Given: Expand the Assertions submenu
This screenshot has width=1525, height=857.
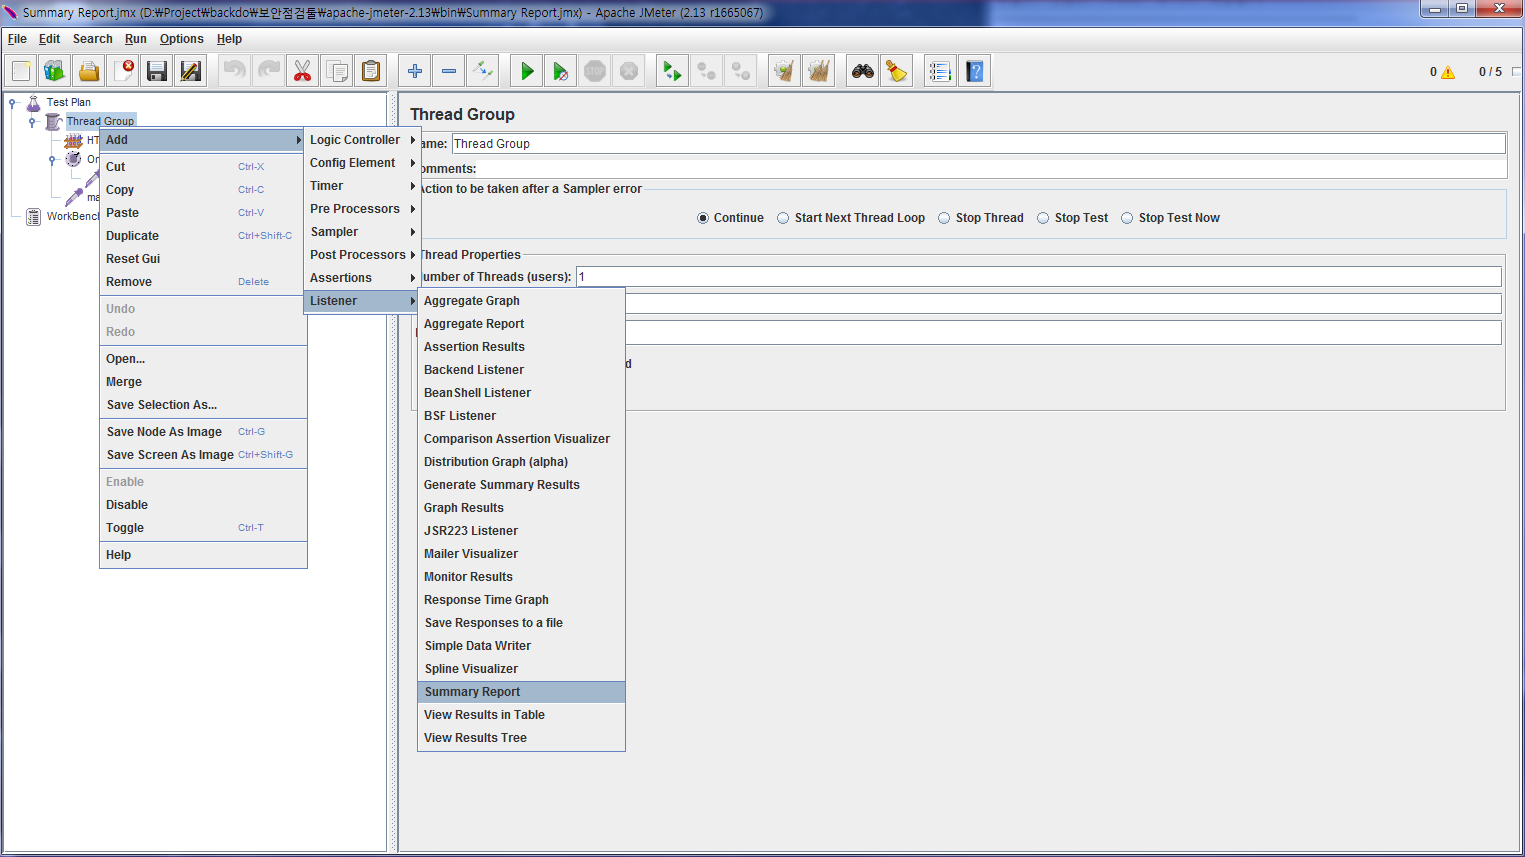Looking at the screenshot, I should pos(362,278).
